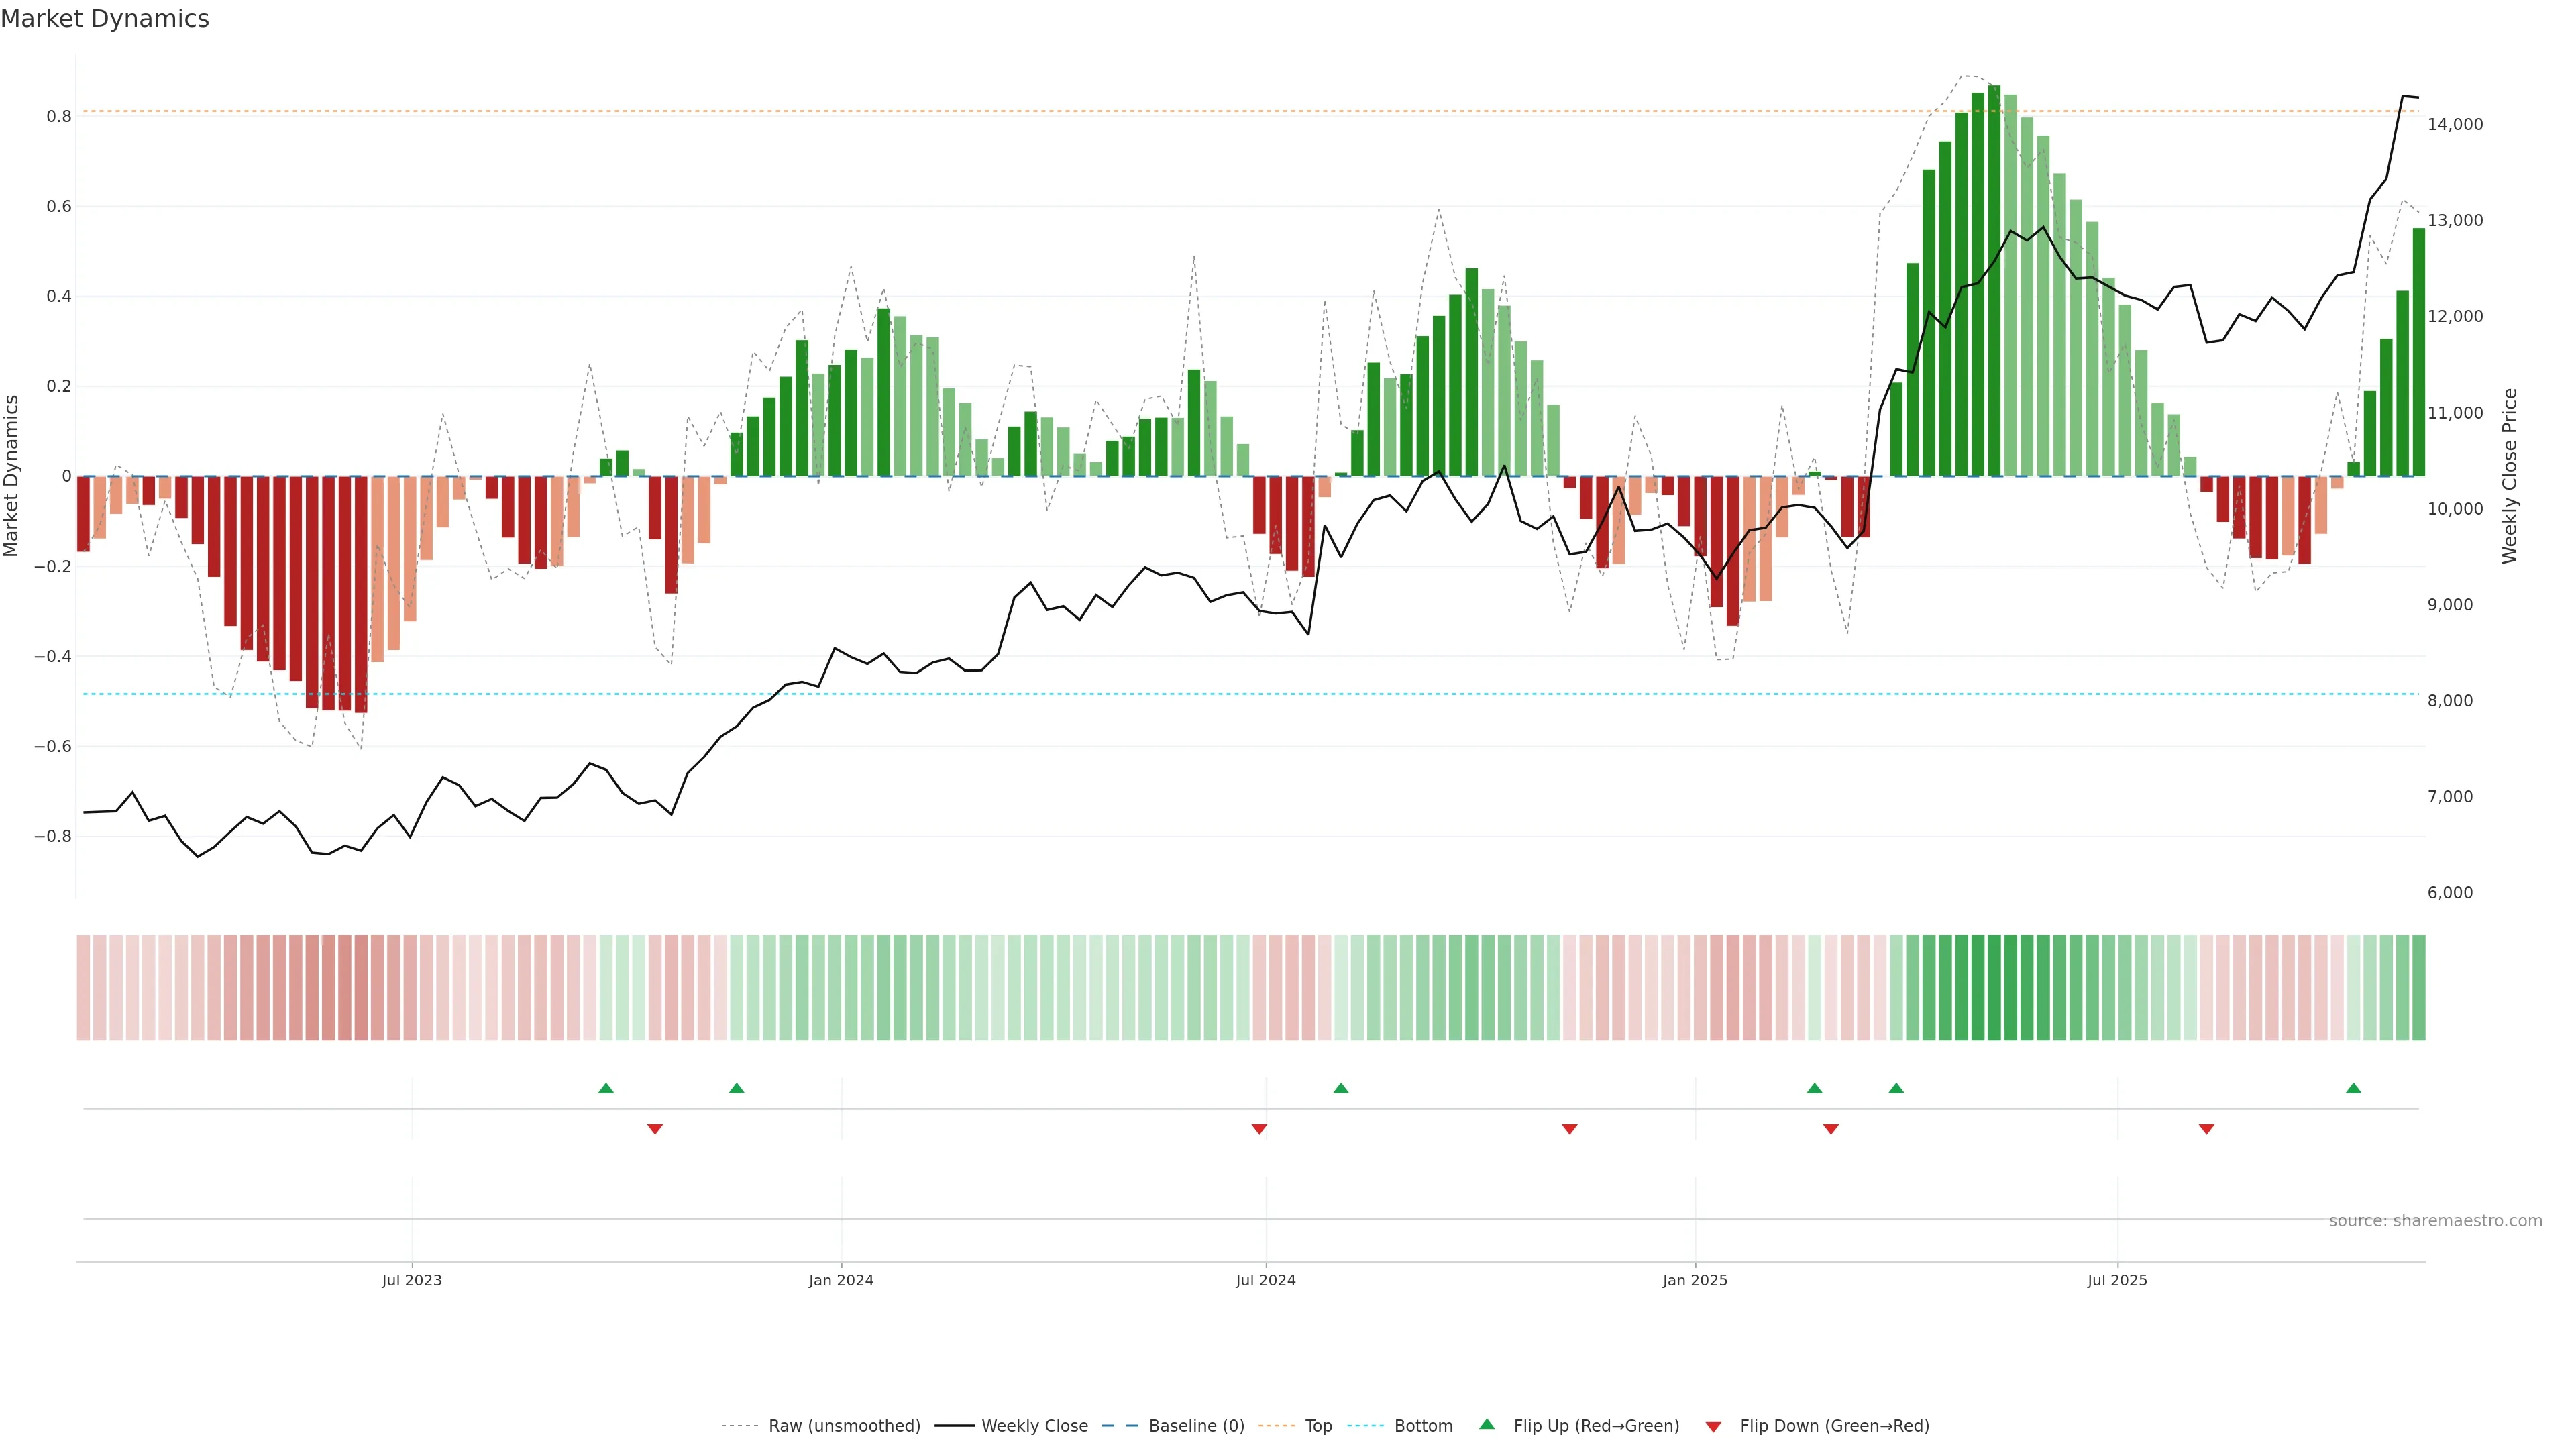Click the leftmost red flip-down triangle marker
This screenshot has width=2576, height=1449.
(x=655, y=1129)
